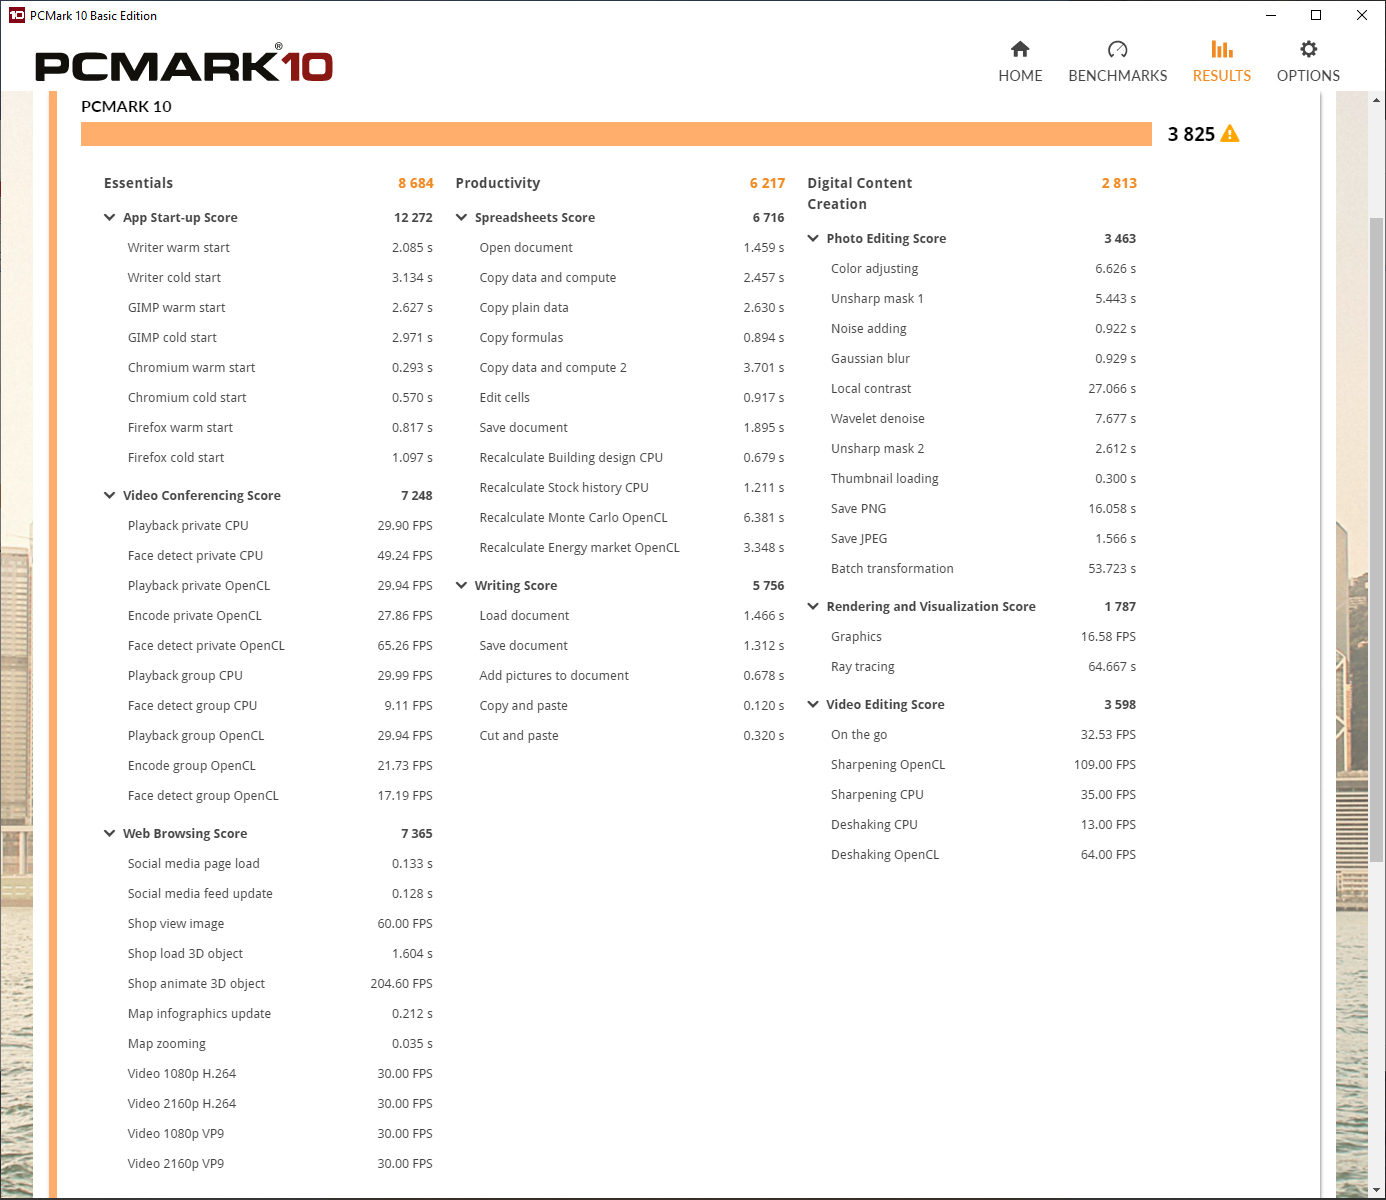The width and height of the screenshot is (1386, 1200).
Task: Collapse Rendering and Visualization Score
Action: [x=813, y=606]
